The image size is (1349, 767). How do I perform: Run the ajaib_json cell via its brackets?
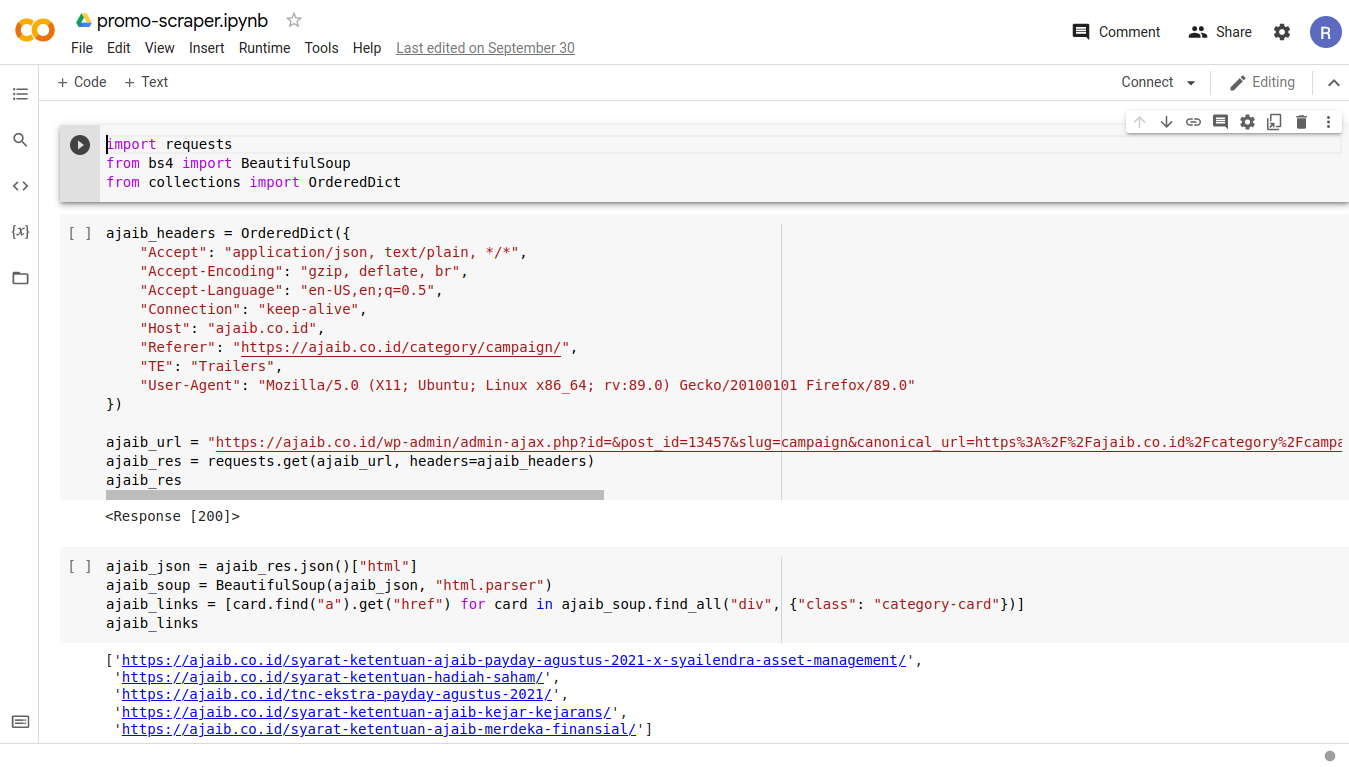pos(80,566)
